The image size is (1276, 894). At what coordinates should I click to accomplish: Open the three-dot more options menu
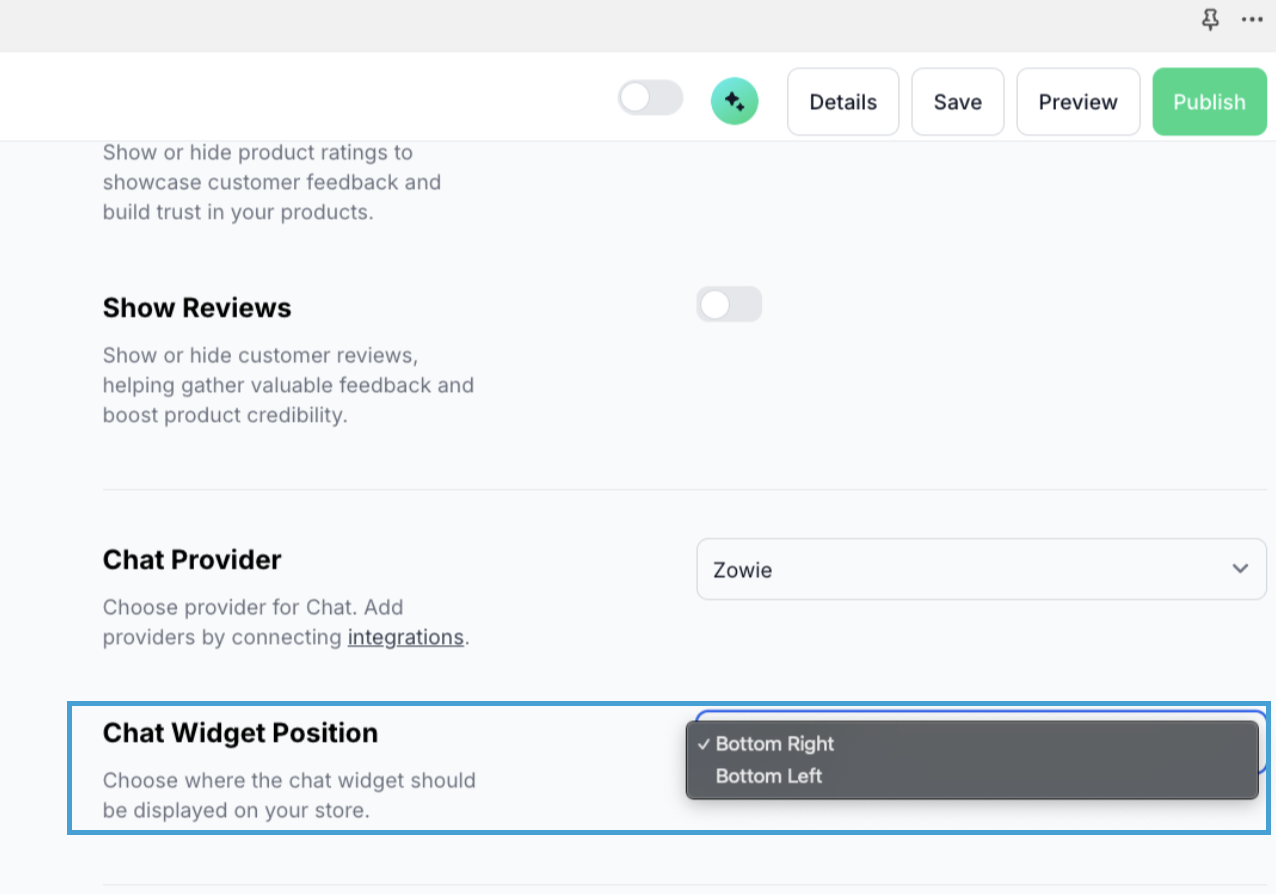(x=1251, y=19)
